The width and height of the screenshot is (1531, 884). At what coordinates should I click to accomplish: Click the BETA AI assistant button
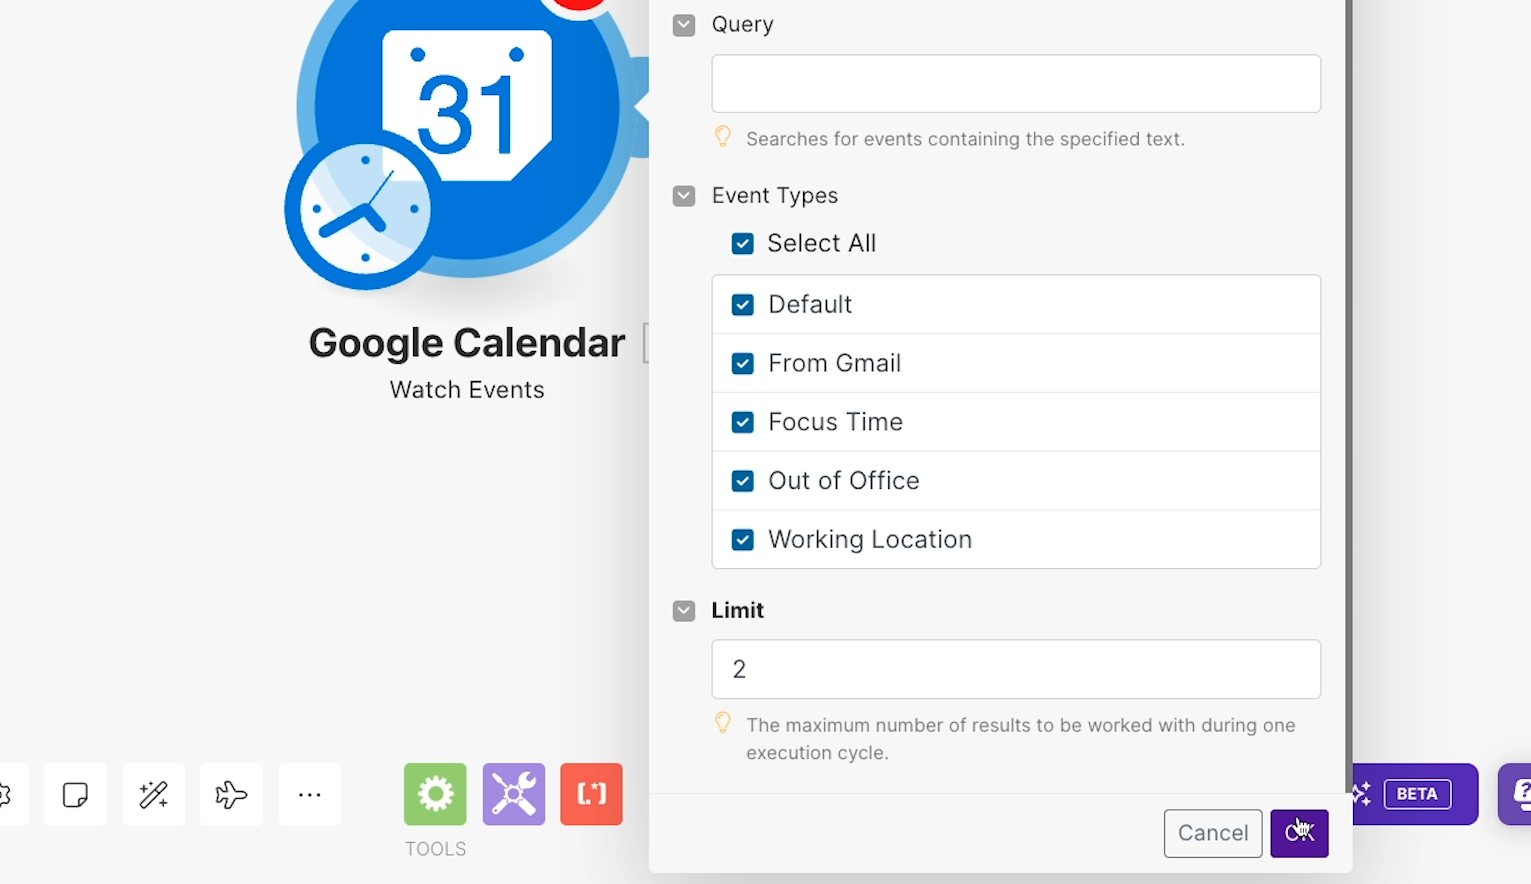1415,794
